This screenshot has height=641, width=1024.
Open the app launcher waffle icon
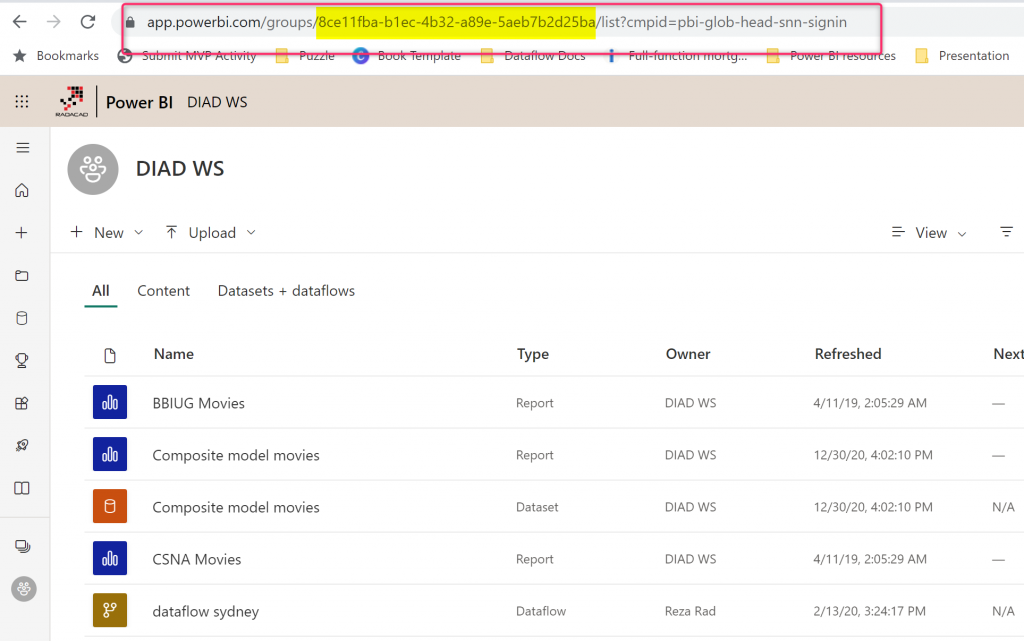[x=22, y=102]
